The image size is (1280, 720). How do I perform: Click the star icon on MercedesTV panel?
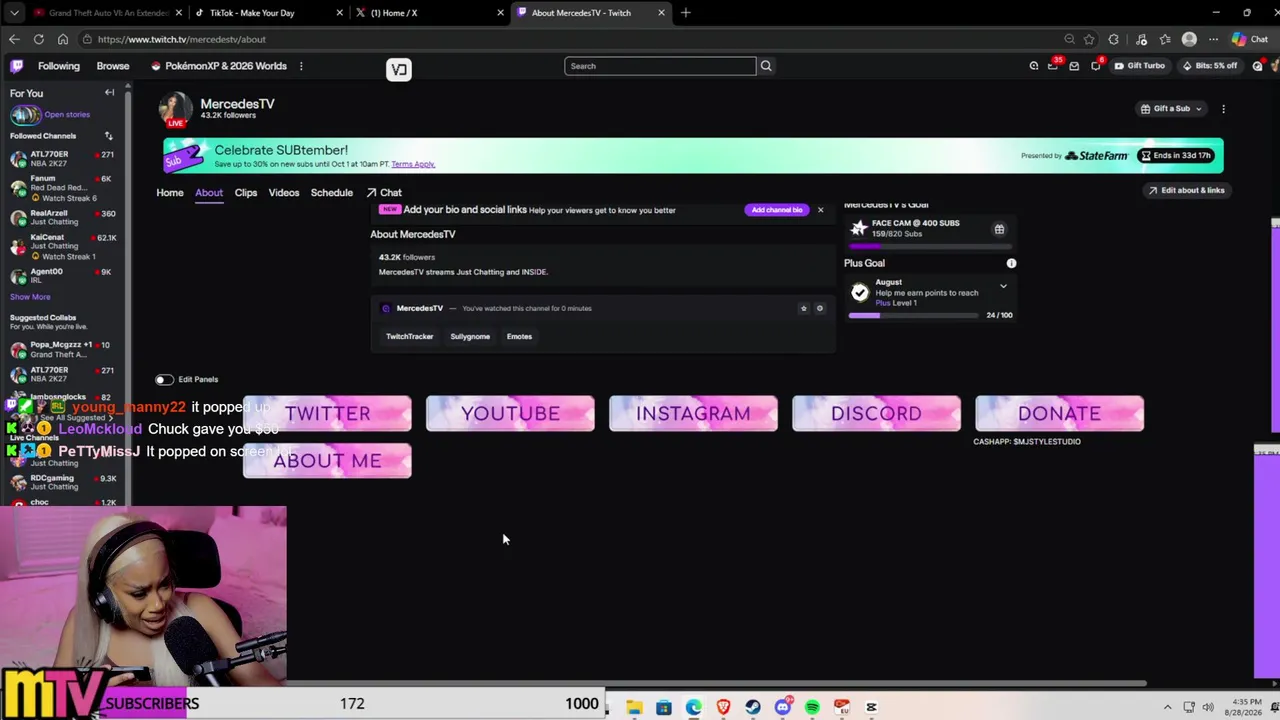click(803, 308)
